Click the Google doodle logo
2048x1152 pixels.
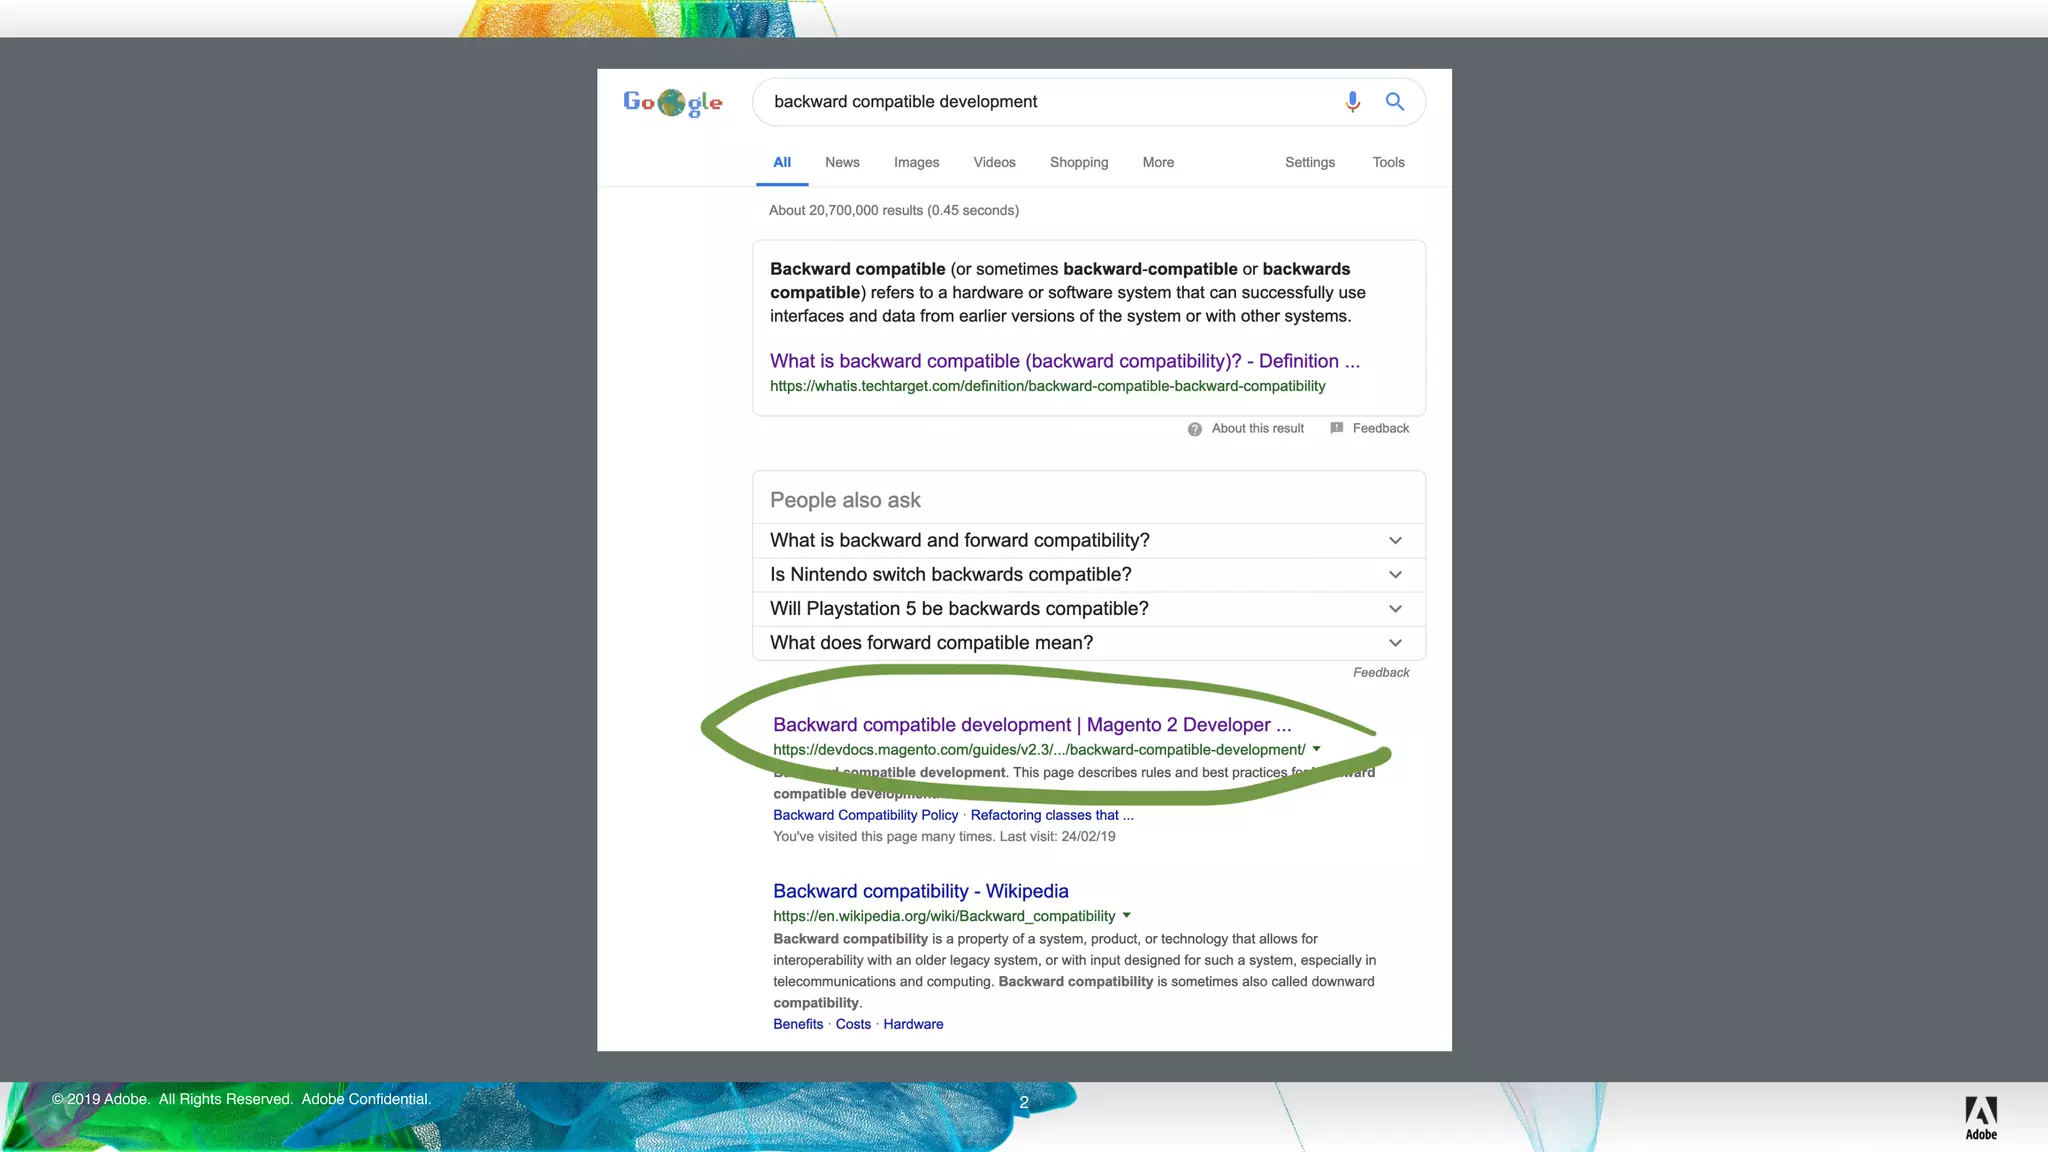point(672,102)
